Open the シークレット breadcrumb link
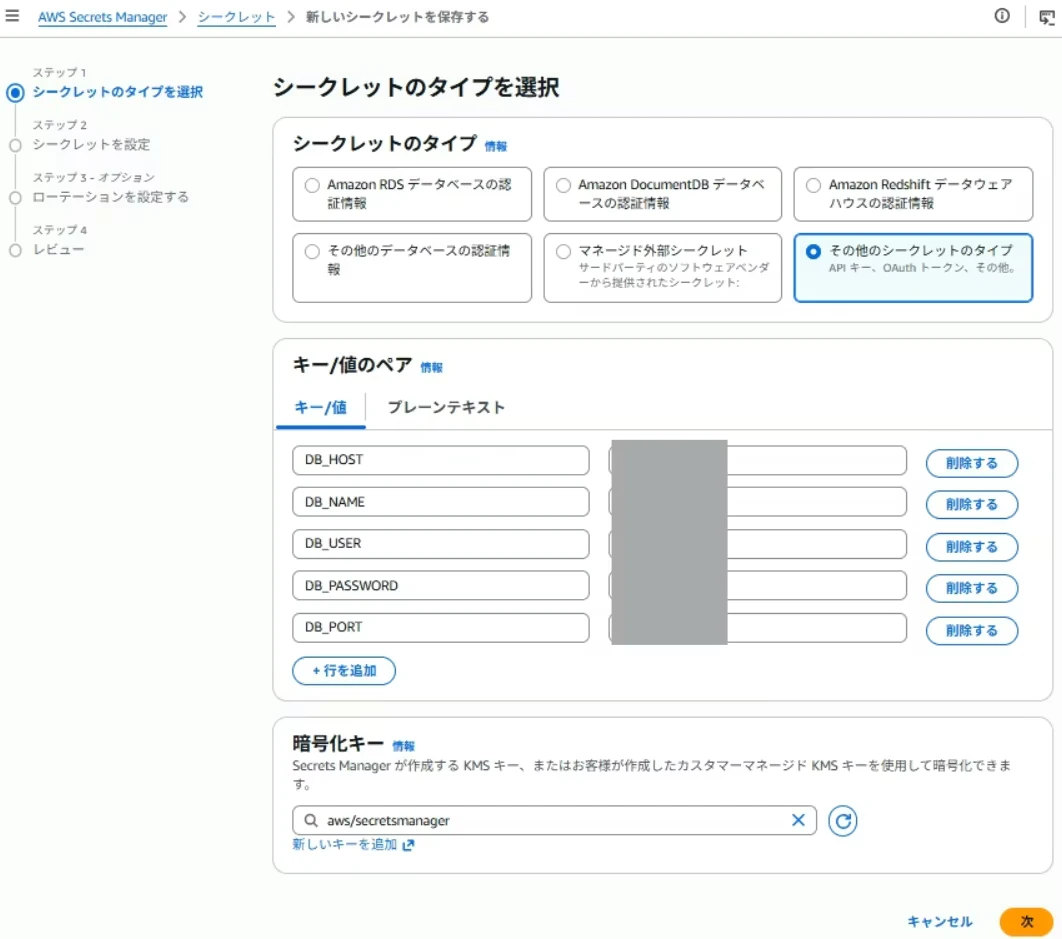 point(236,17)
